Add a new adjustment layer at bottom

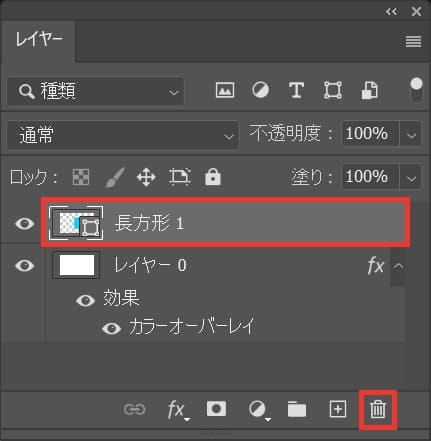pos(259,410)
